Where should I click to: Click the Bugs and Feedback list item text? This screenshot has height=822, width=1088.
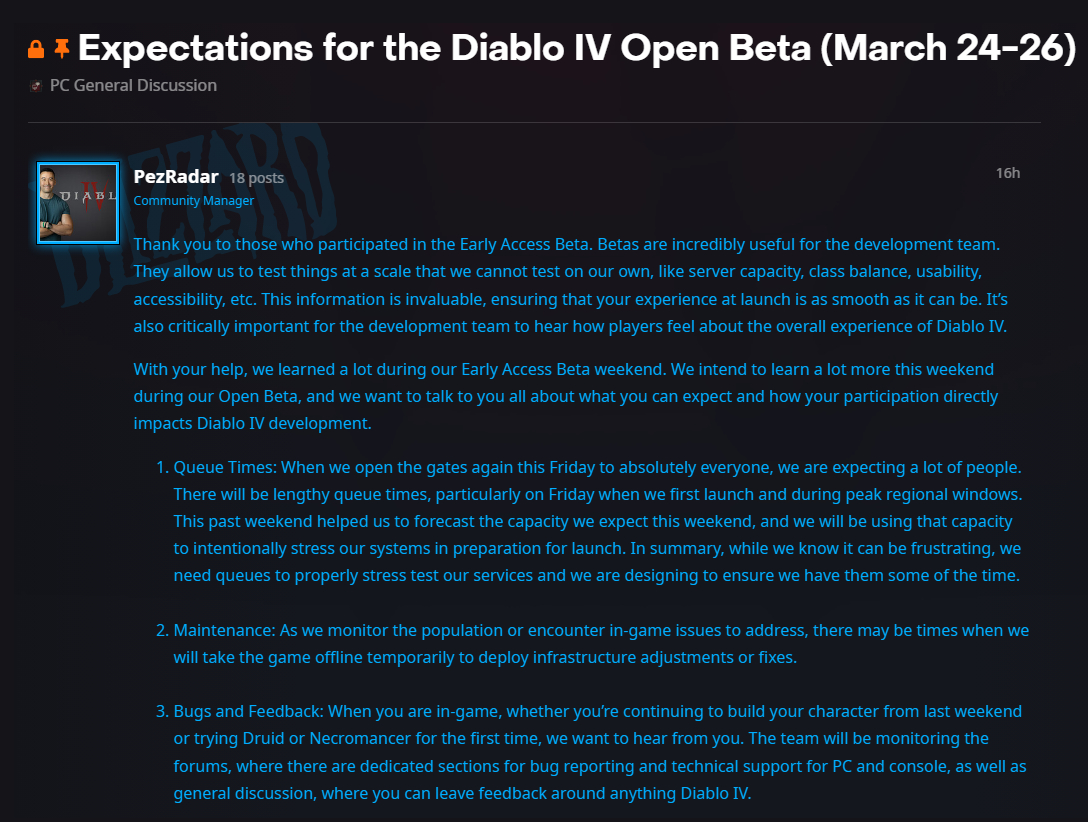click(600, 752)
